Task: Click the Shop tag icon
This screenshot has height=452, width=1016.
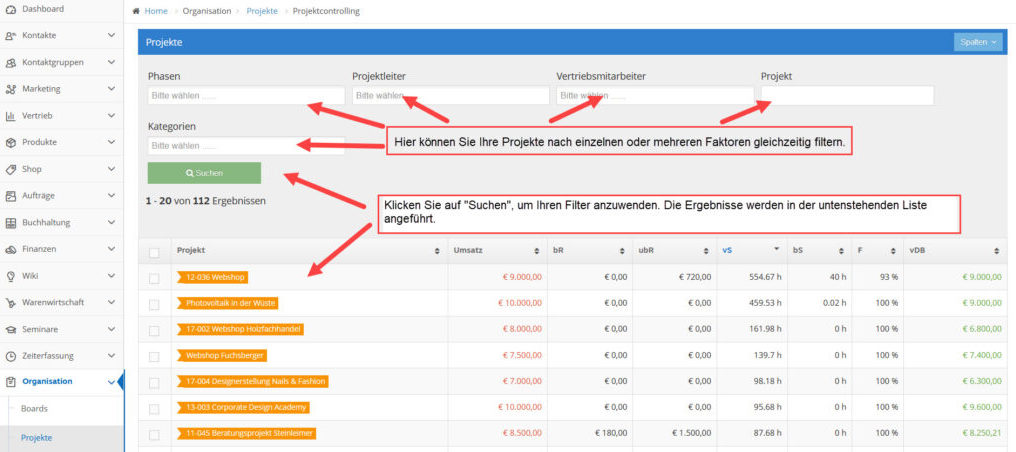Action: point(10,169)
